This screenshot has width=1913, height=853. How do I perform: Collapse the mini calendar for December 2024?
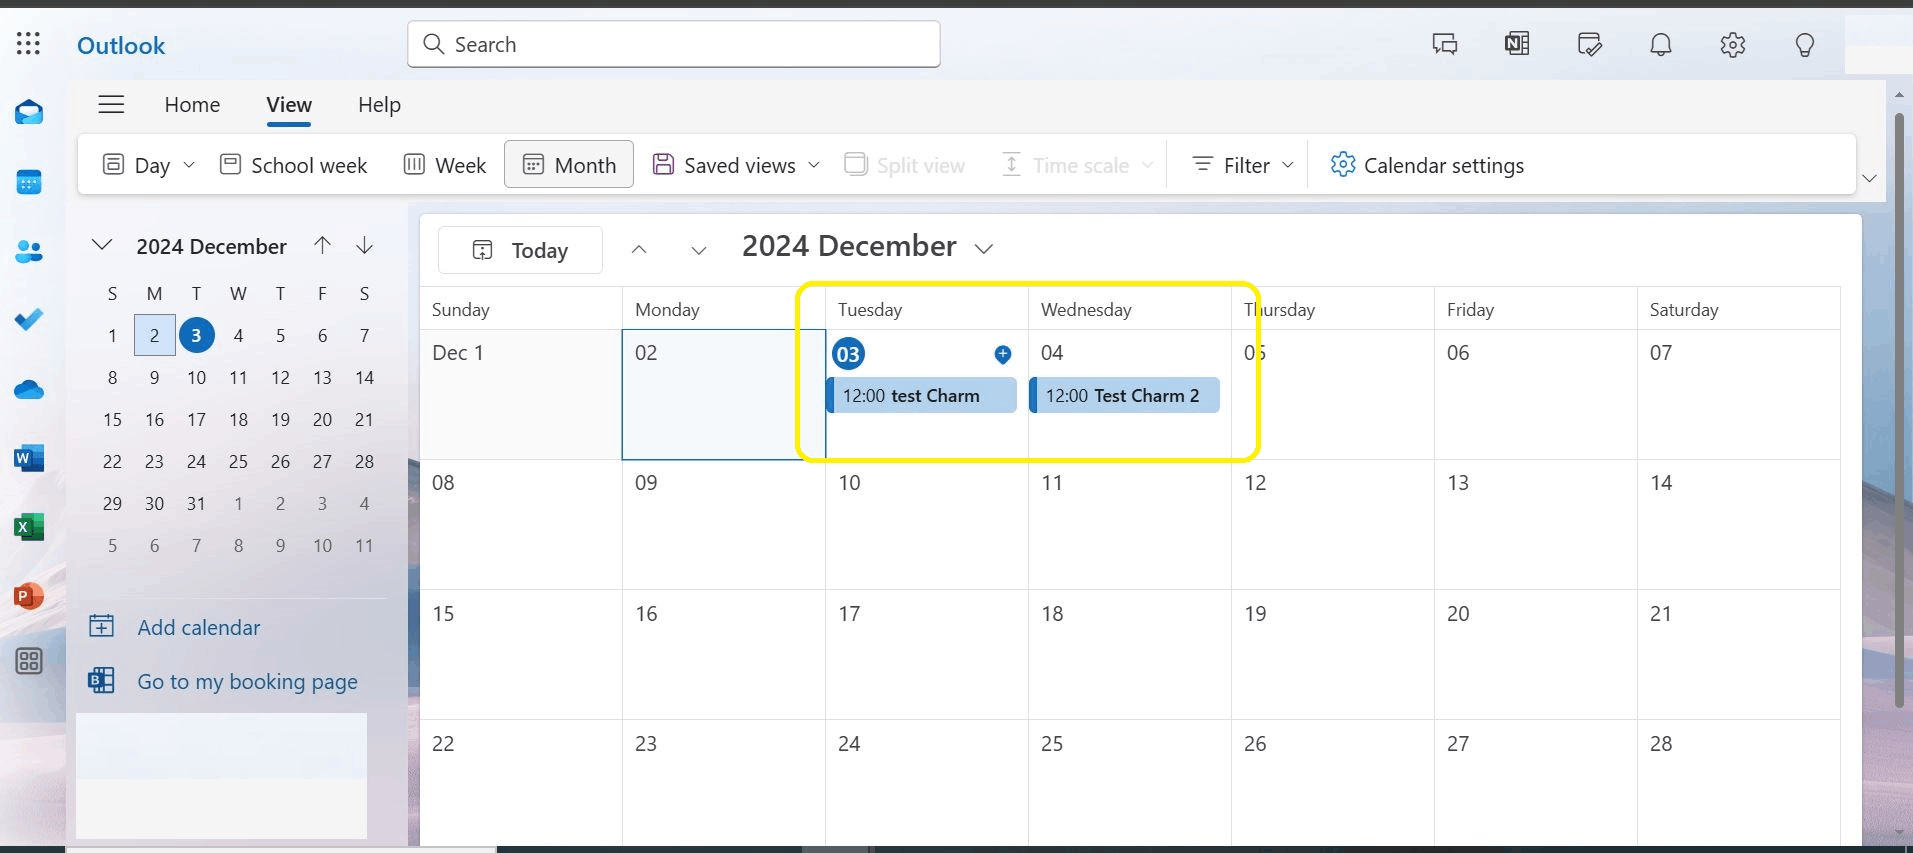[x=101, y=245]
